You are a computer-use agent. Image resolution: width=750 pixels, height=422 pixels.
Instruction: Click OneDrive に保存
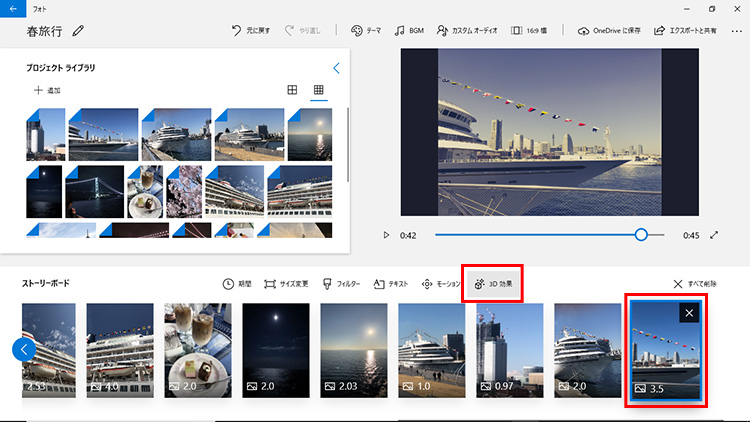(x=610, y=31)
